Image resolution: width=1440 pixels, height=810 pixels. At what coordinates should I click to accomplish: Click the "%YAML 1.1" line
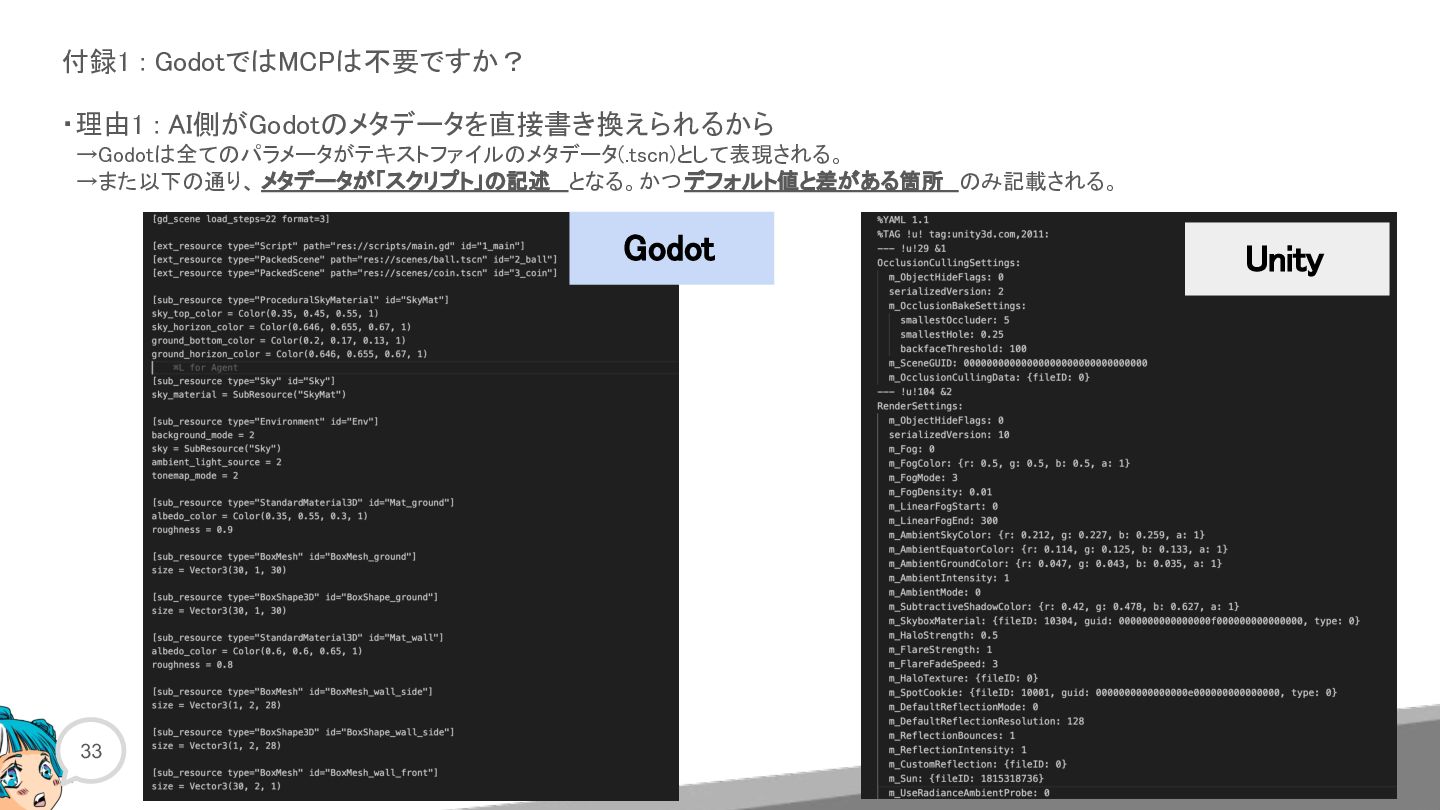tap(903, 219)
